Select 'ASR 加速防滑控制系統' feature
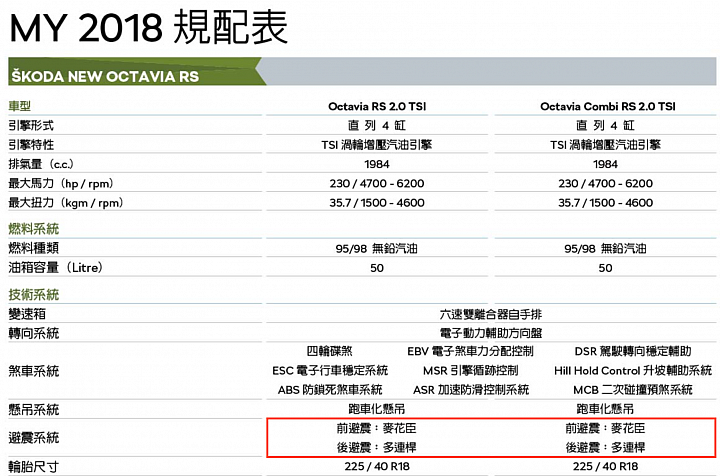Viewport: 720px width, 476px height. coord(471,390)
